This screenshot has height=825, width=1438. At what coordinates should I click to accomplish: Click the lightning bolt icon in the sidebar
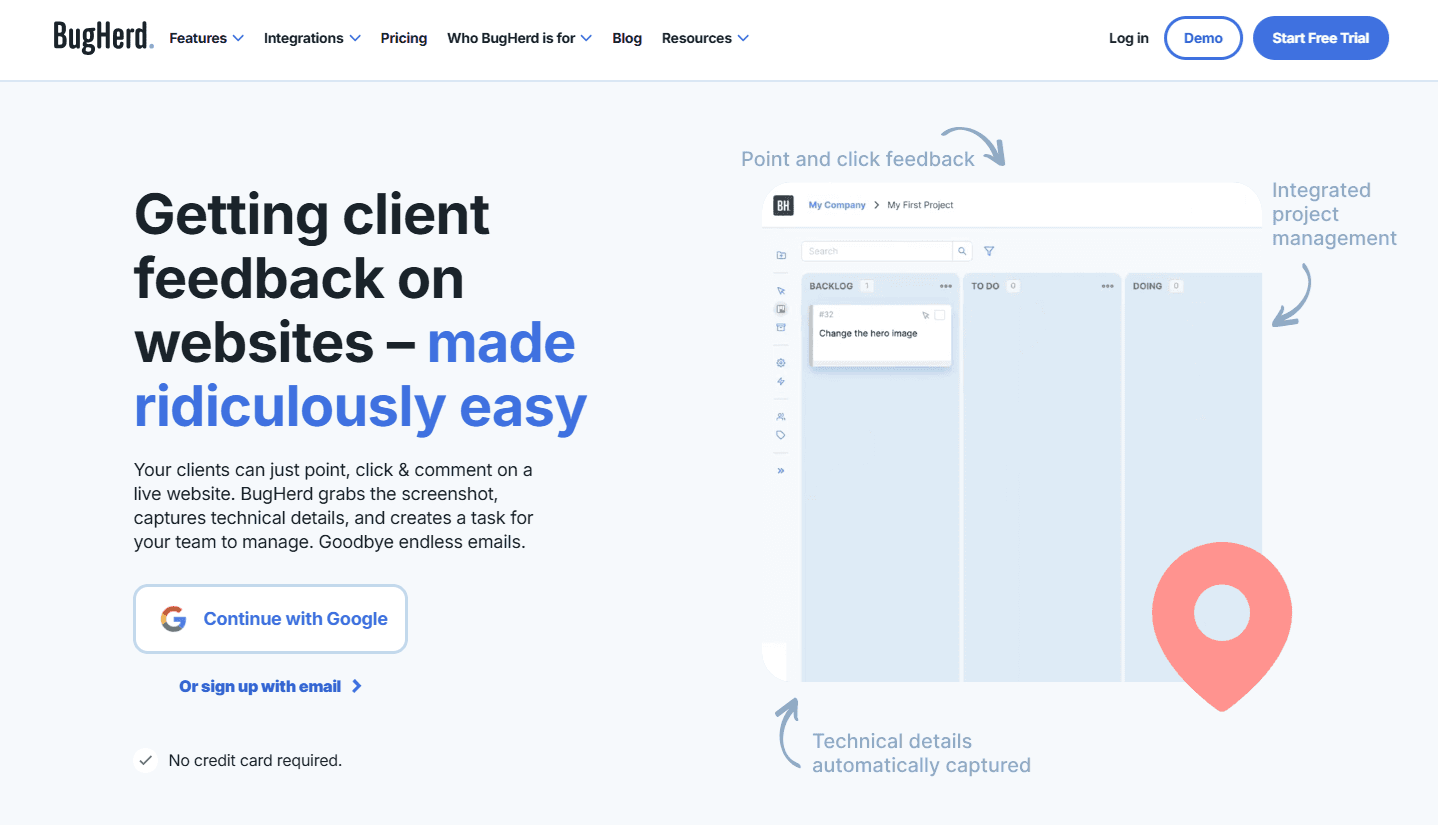pyautogui.click(x=781, y=381)
